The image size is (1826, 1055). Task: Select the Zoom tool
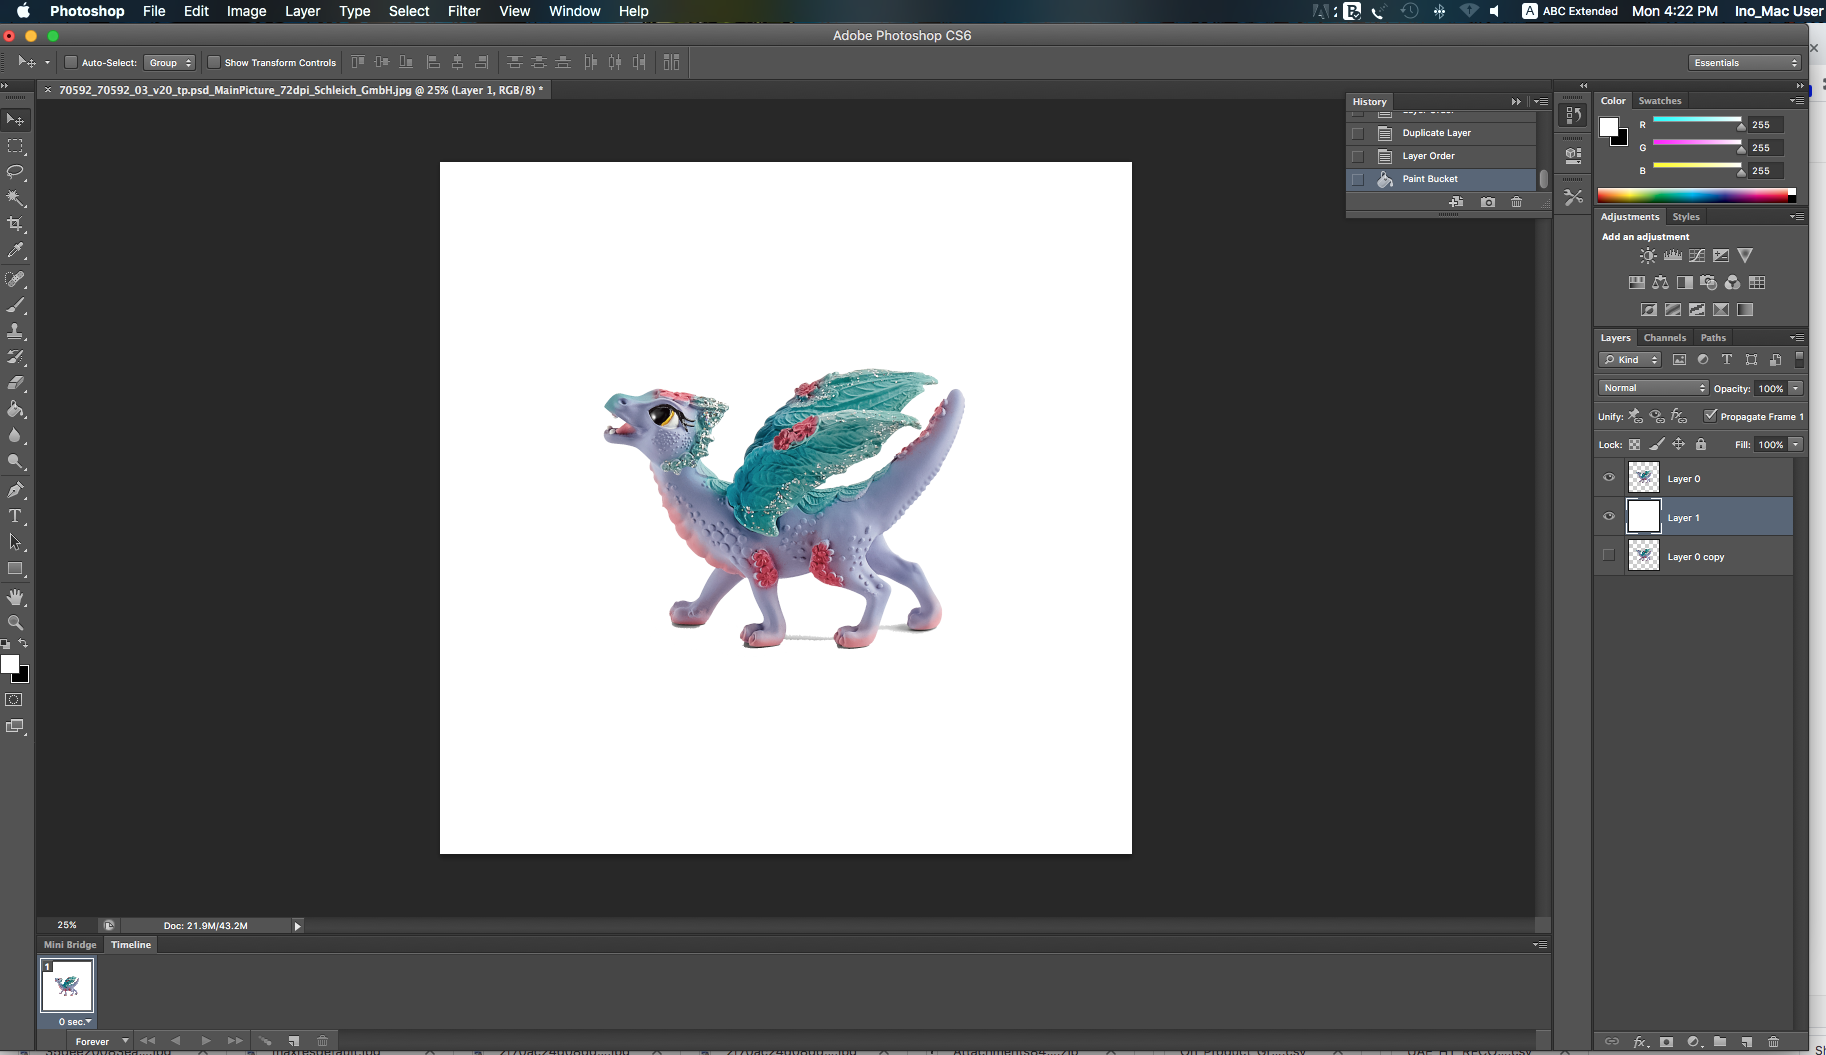15,622
